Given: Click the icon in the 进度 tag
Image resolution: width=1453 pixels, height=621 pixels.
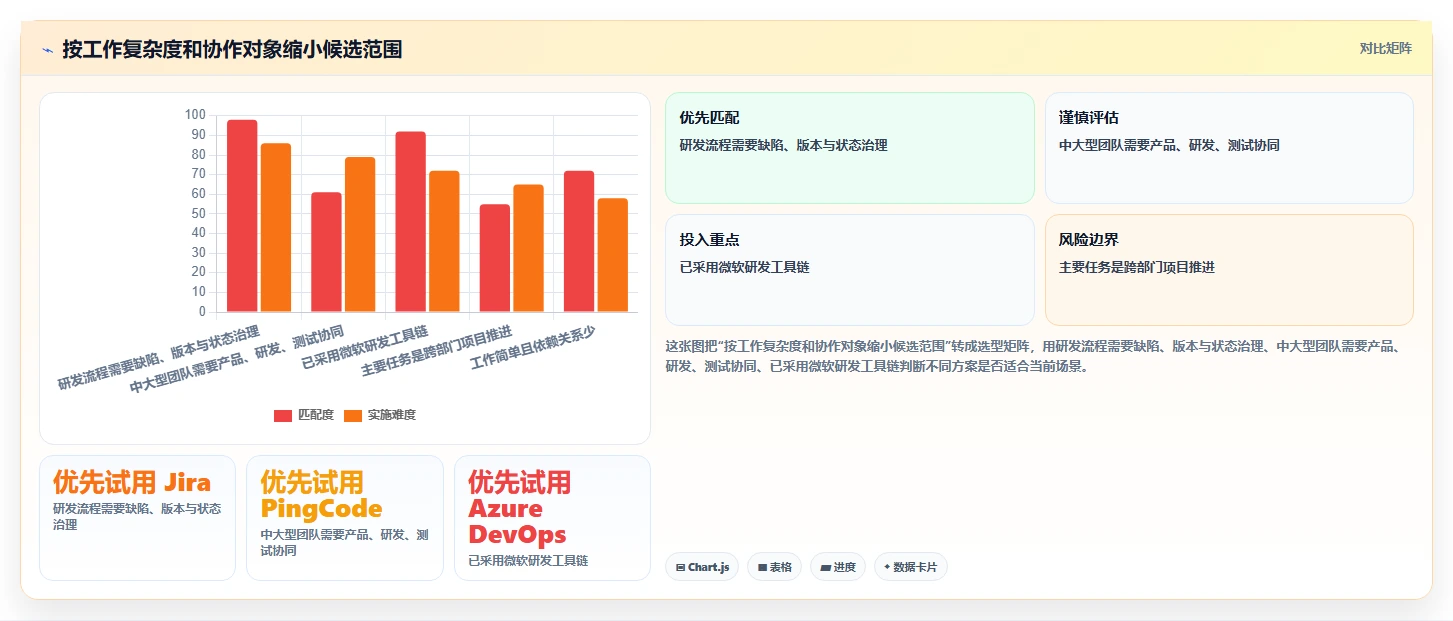Looking at the screenshot, I should (x=825, y=567).
